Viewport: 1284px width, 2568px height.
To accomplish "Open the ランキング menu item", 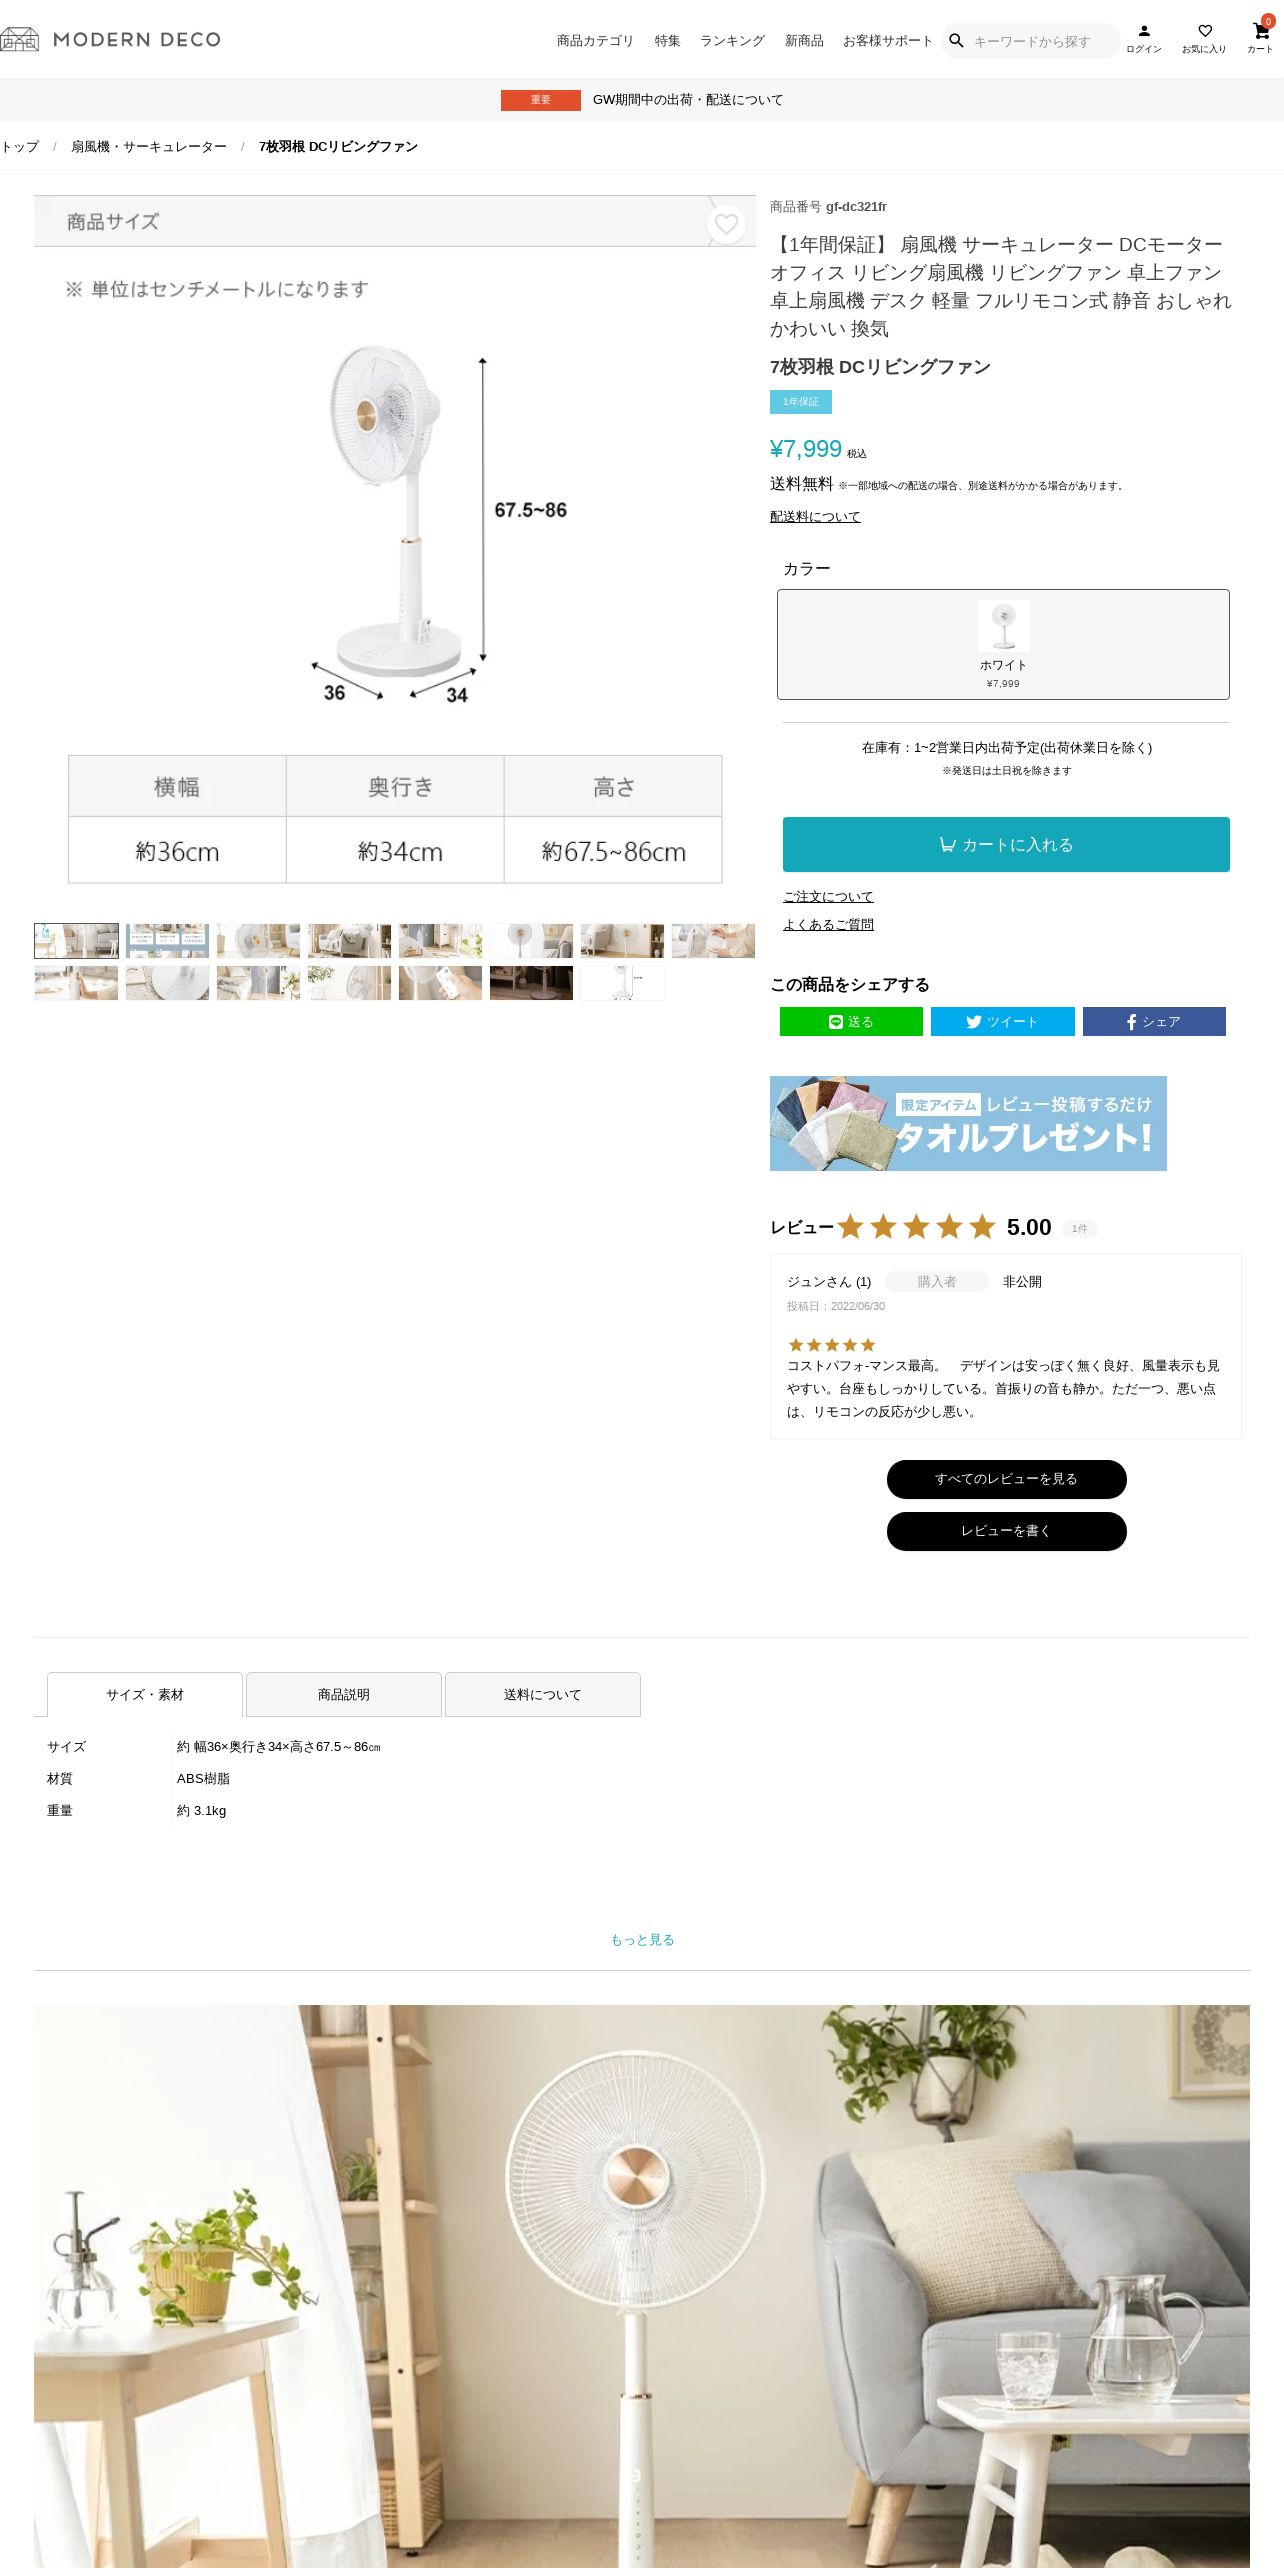I will coord(732,41).
